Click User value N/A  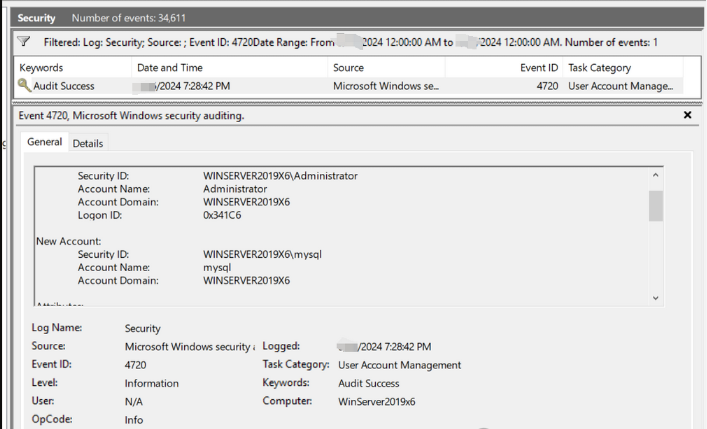(x=133, y=401)
